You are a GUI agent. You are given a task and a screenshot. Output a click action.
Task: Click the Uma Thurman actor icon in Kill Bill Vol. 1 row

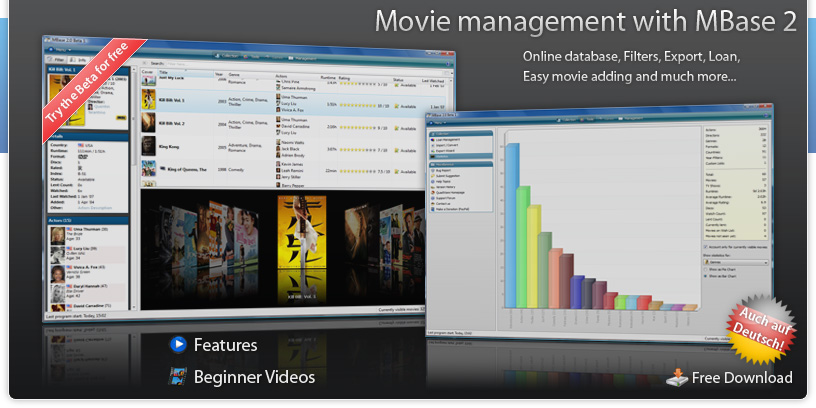coord(278,97)
